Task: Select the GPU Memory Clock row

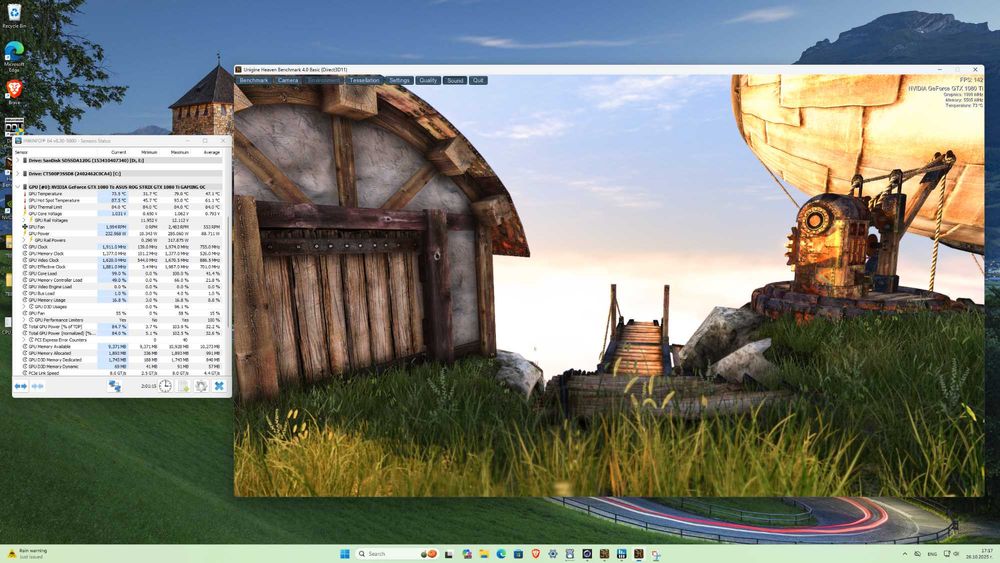Action: click(x=121, y=253)
